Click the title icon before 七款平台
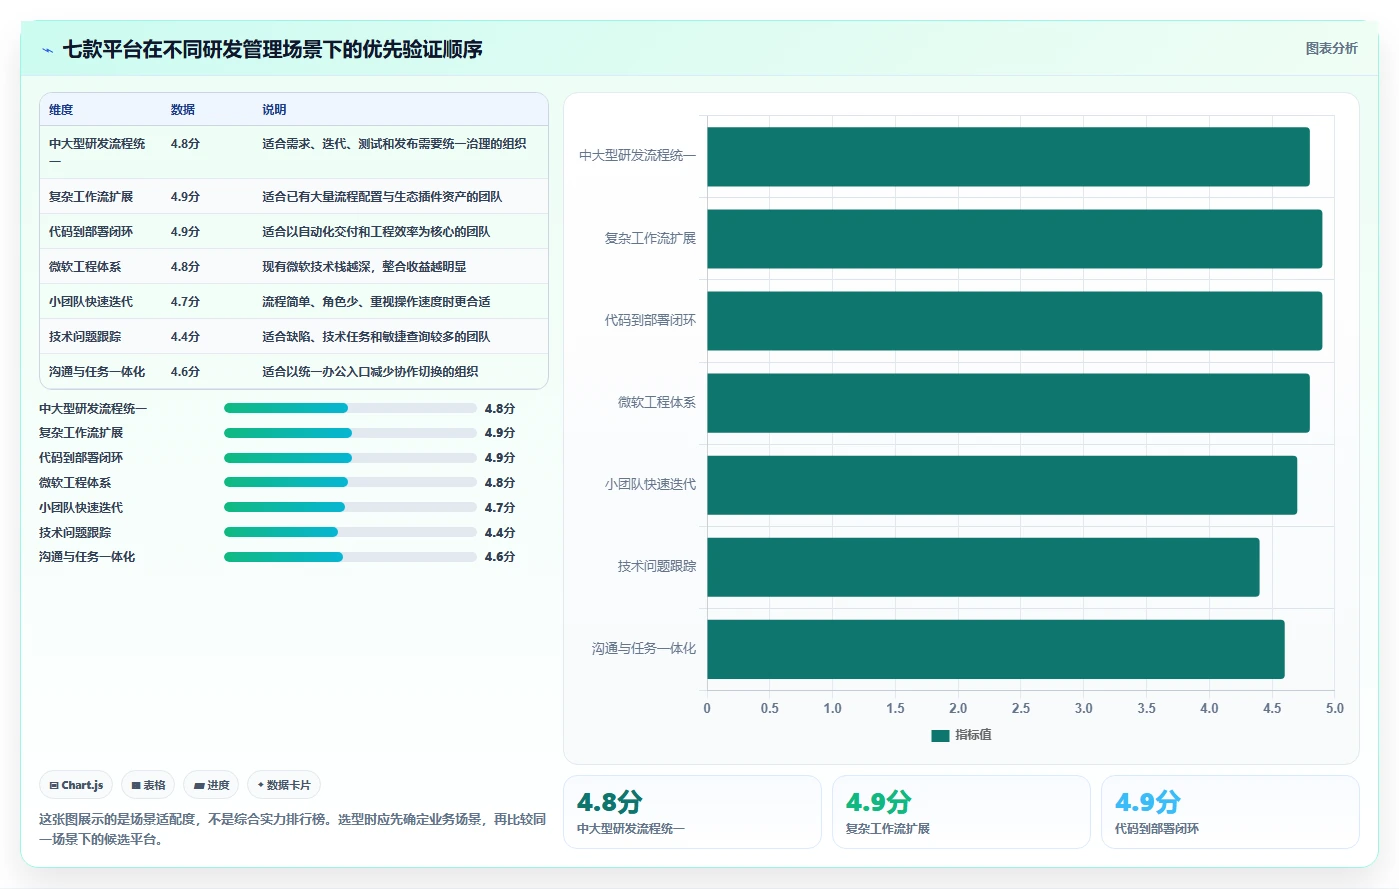 pos(47,50)
